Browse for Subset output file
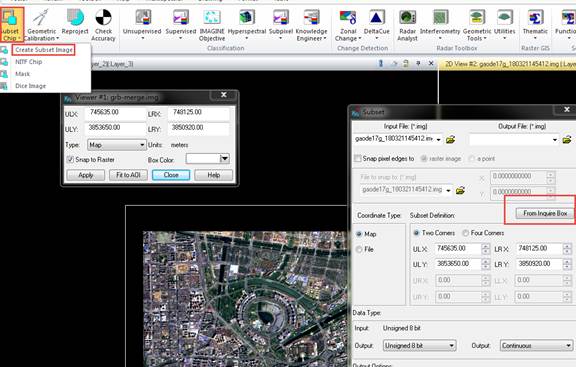The height and width of the screenshot is (367, 576). tap(567, 140)
